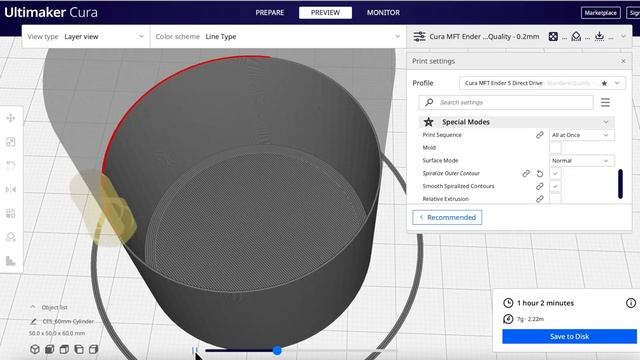640x360 pixels.
Task: Switch to right side view cube icon
Action: (x=93, y=349)
